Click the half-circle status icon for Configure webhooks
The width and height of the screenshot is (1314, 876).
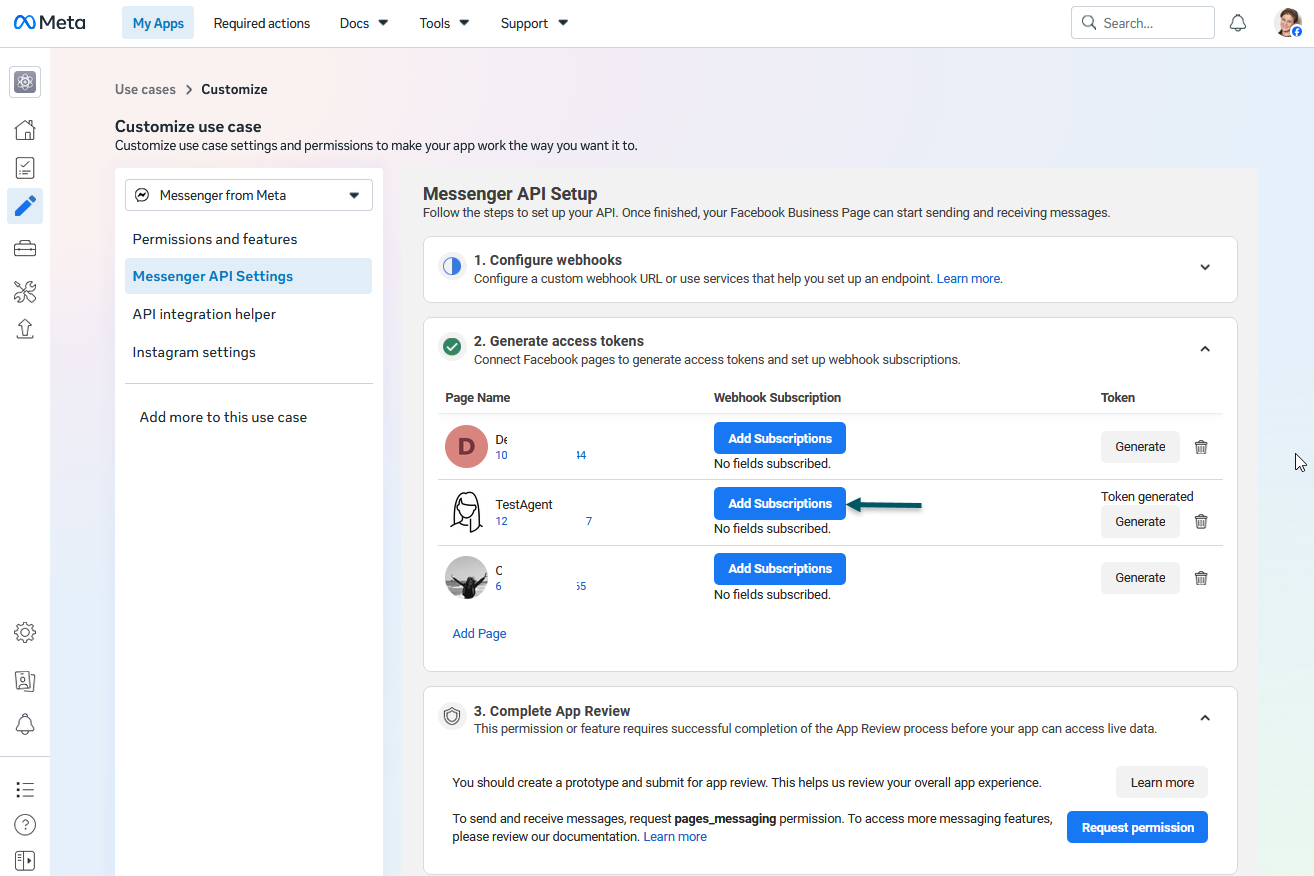tap(452, 266)
